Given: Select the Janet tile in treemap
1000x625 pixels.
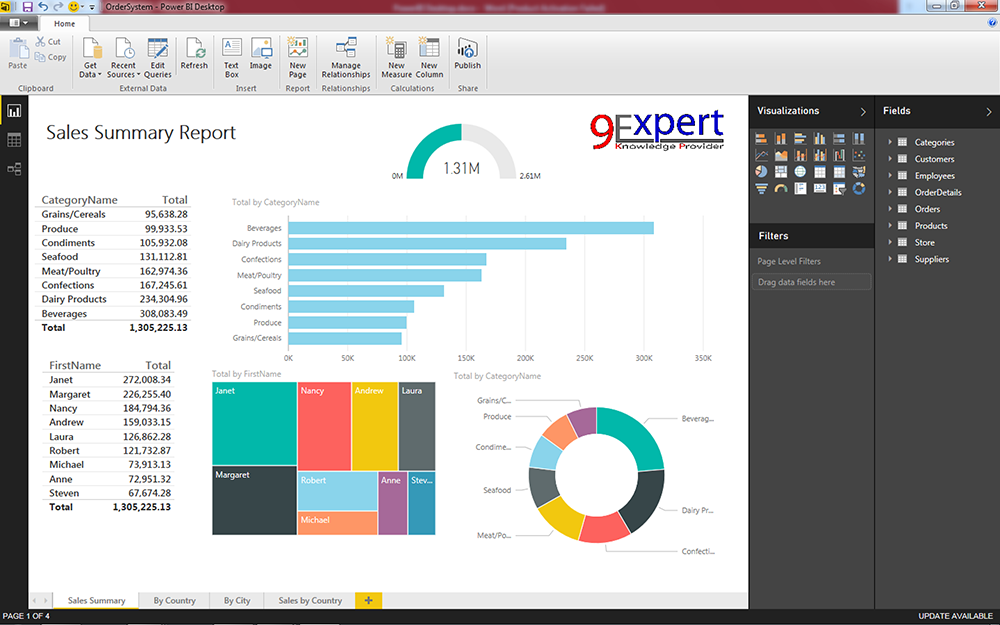Looking at the screenshot, I should tap(254, 423).
